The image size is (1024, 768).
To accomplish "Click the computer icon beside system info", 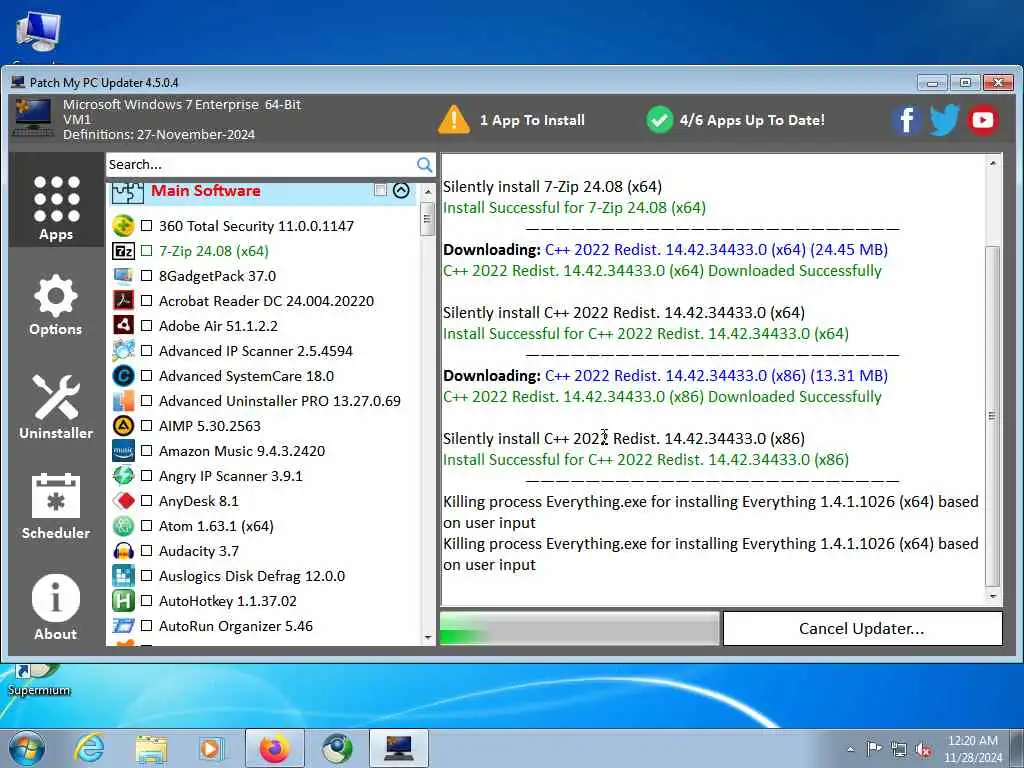I will 33,118.
